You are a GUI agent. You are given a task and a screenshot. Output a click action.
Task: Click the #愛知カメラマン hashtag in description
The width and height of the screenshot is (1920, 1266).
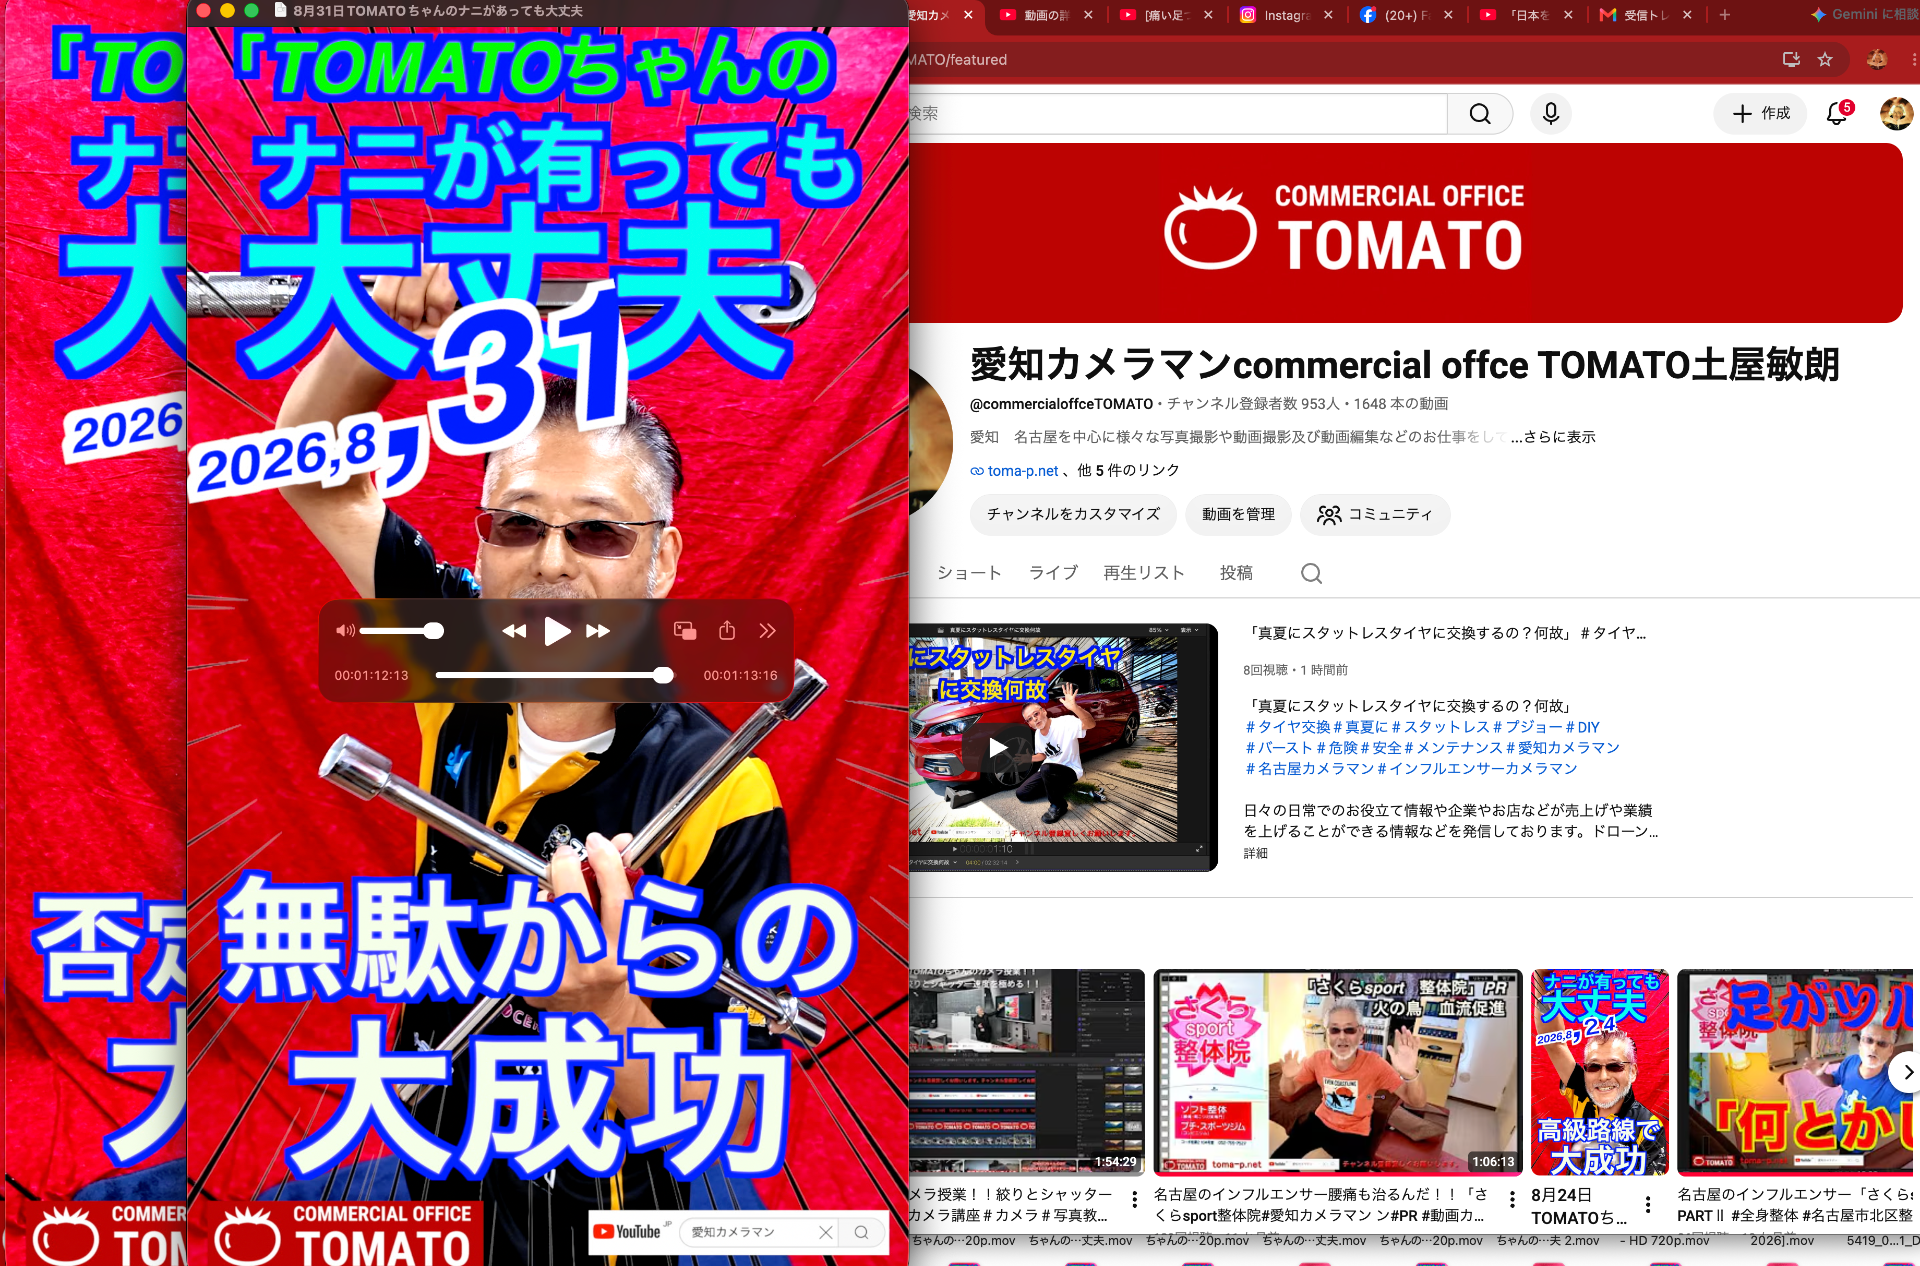[x=1563, y=748]
